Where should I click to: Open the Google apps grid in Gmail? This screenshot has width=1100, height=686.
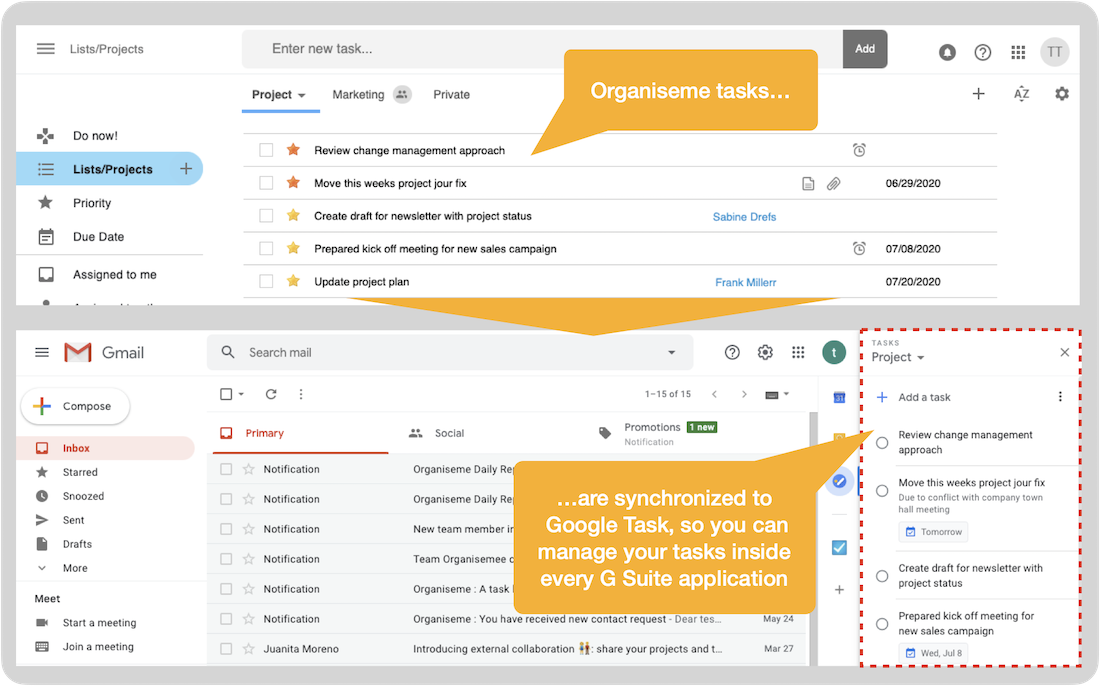[x=798, y=352]
